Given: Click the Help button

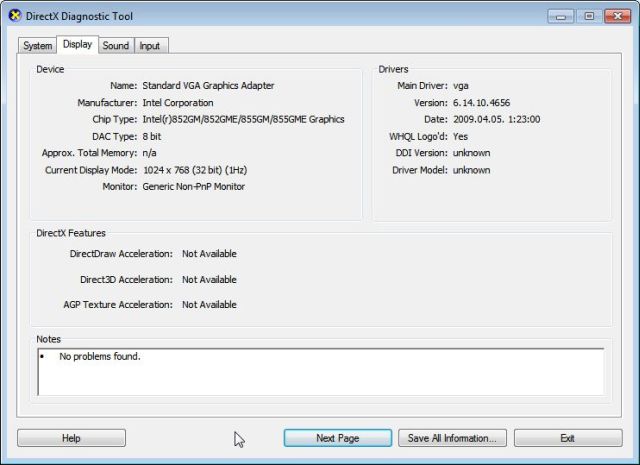Looking at the screenshot, I should coord(71,438).
